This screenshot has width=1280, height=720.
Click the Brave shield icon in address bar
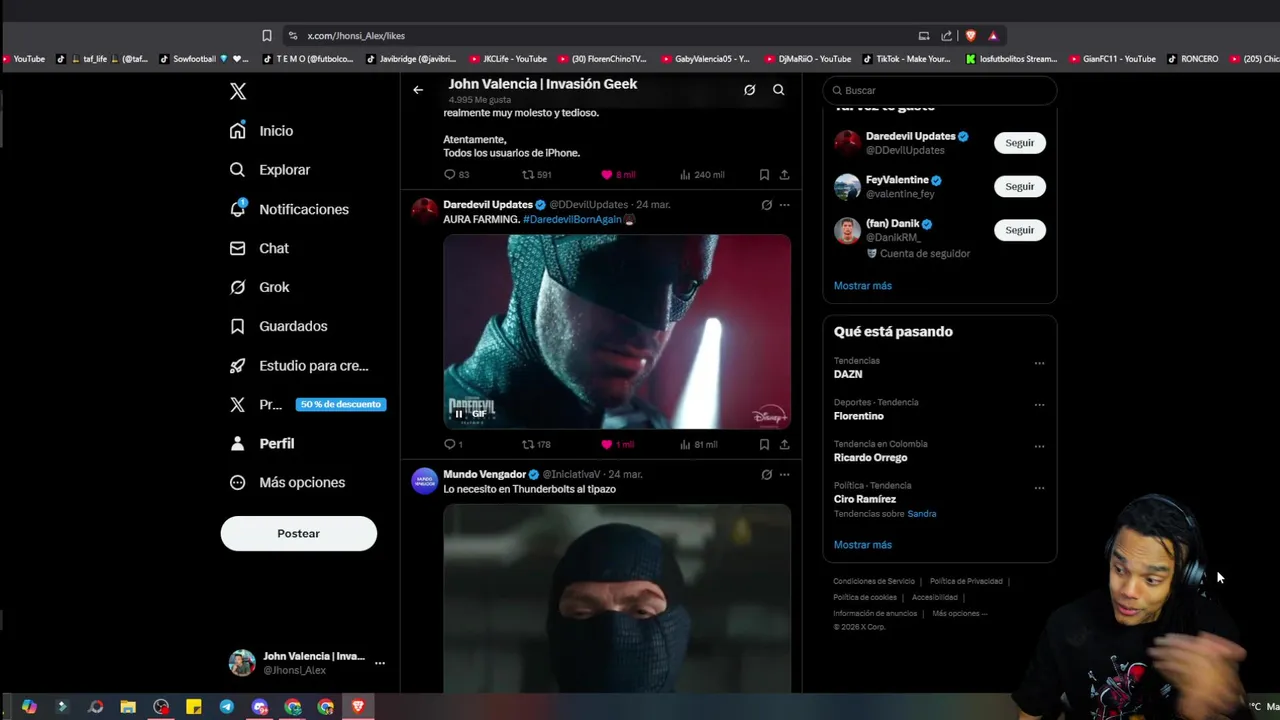tap(970, 36)
